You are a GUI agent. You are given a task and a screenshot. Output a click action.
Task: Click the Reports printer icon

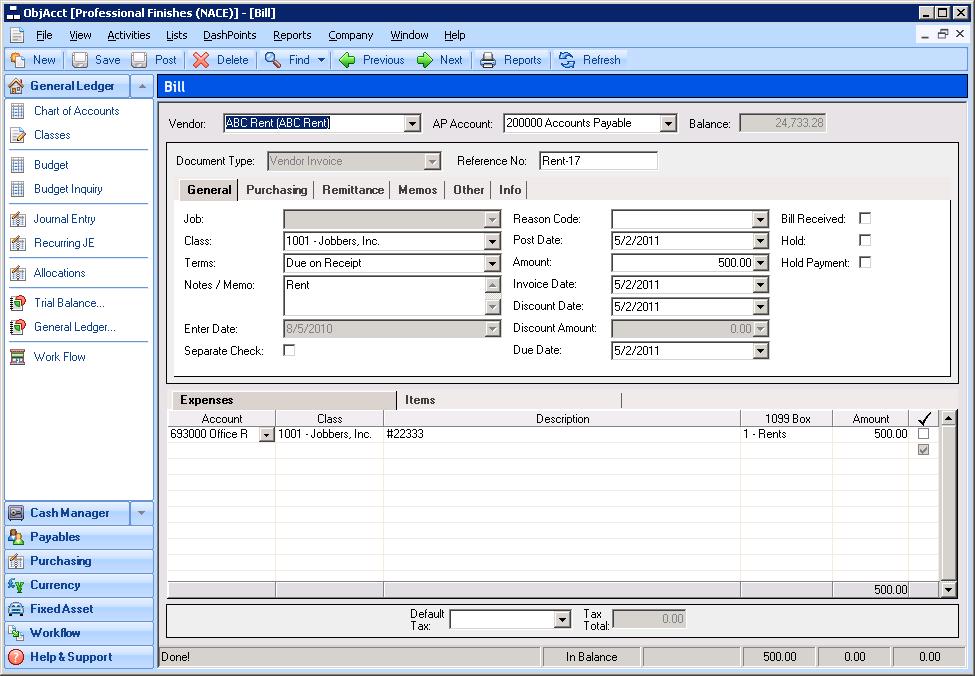488,60
